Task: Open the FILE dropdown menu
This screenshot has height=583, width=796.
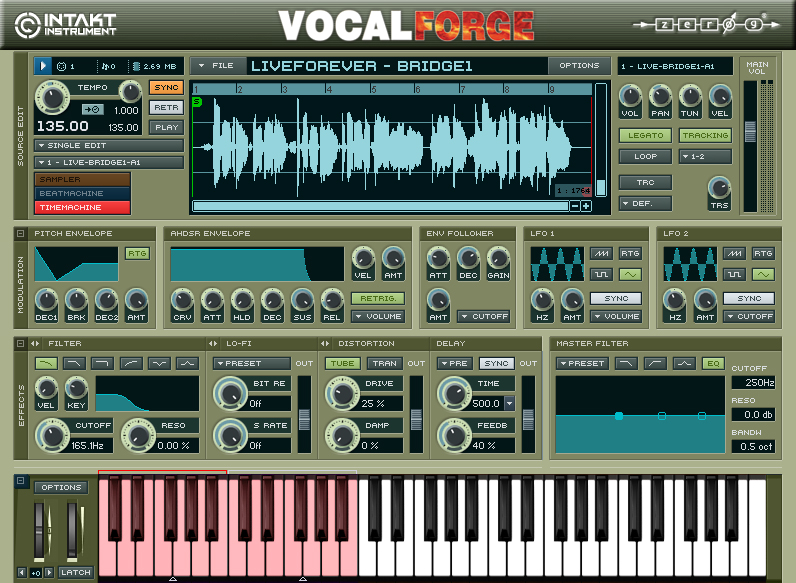Action: [x=217, y=66]
